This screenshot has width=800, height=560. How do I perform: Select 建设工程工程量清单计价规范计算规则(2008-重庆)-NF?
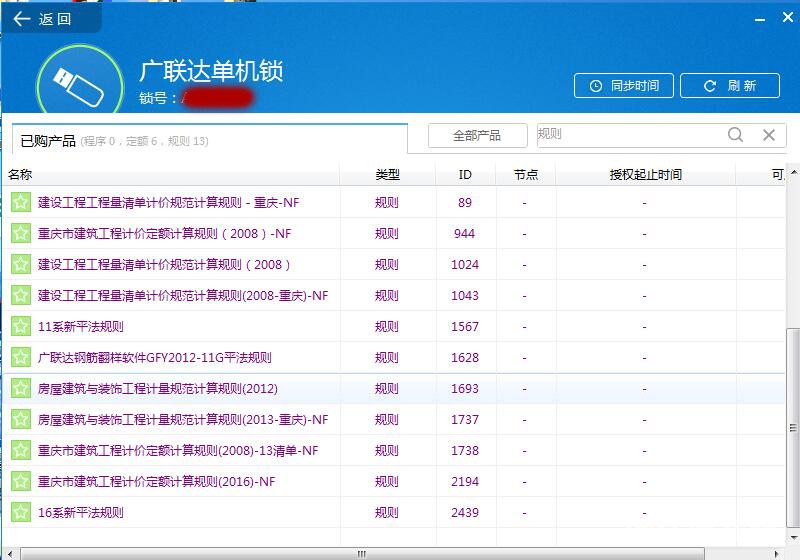click(183, 296)
